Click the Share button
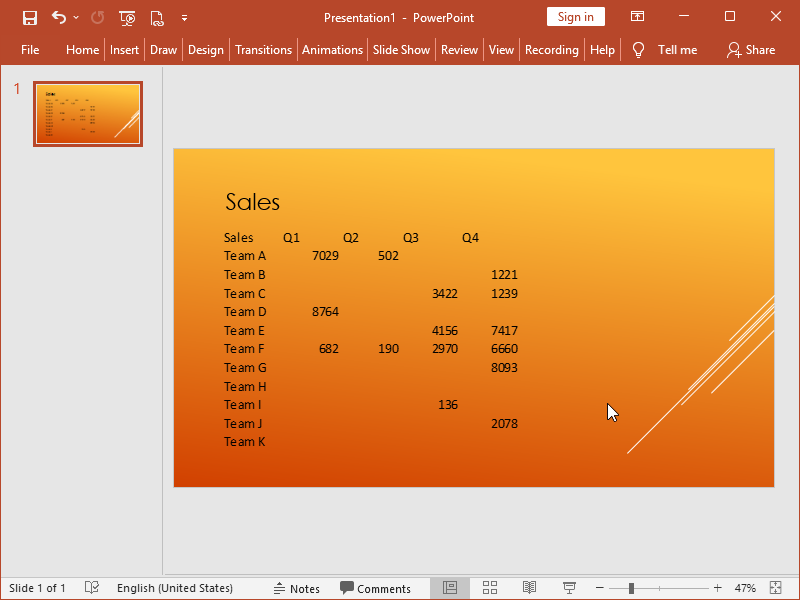The image size is (800, 600). 751,49
